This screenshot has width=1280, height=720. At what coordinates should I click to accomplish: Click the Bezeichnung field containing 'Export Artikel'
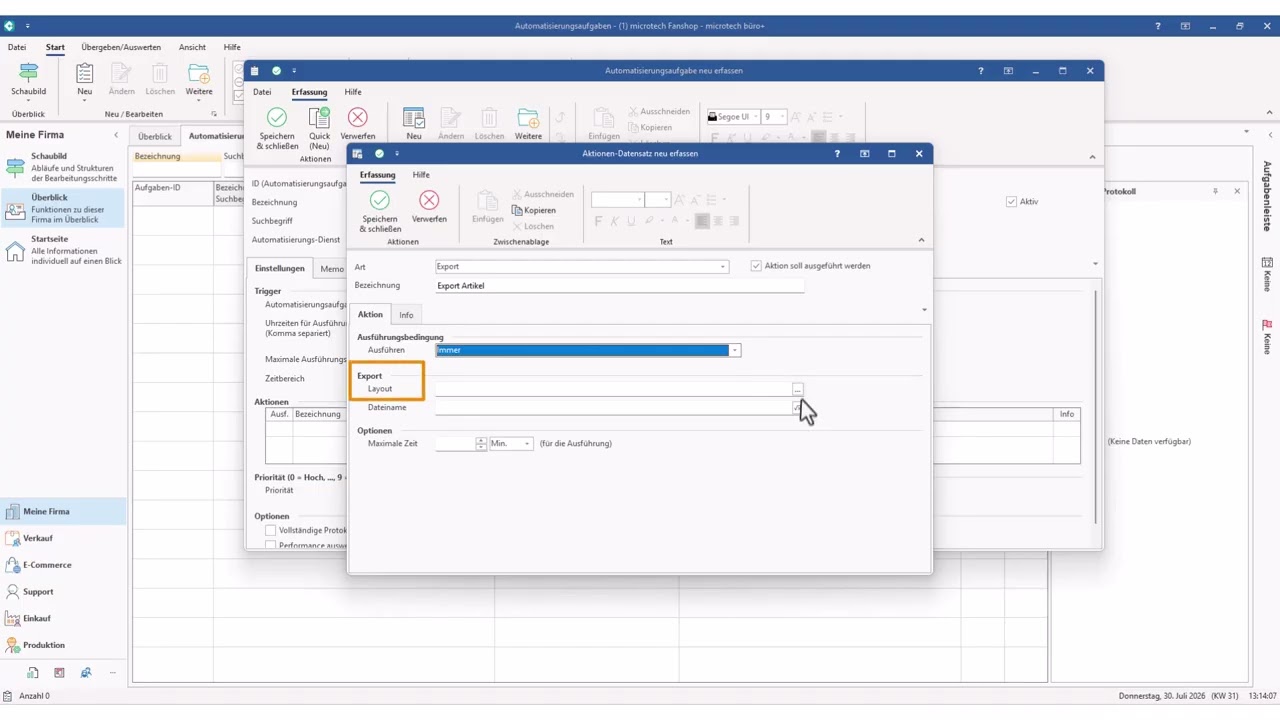click(620, 286)
